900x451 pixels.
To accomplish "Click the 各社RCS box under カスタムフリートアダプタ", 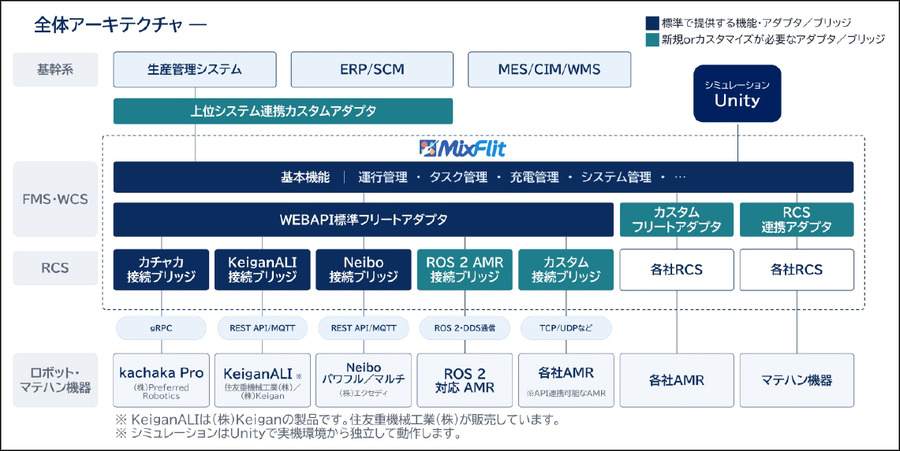I will click(677, 270).
